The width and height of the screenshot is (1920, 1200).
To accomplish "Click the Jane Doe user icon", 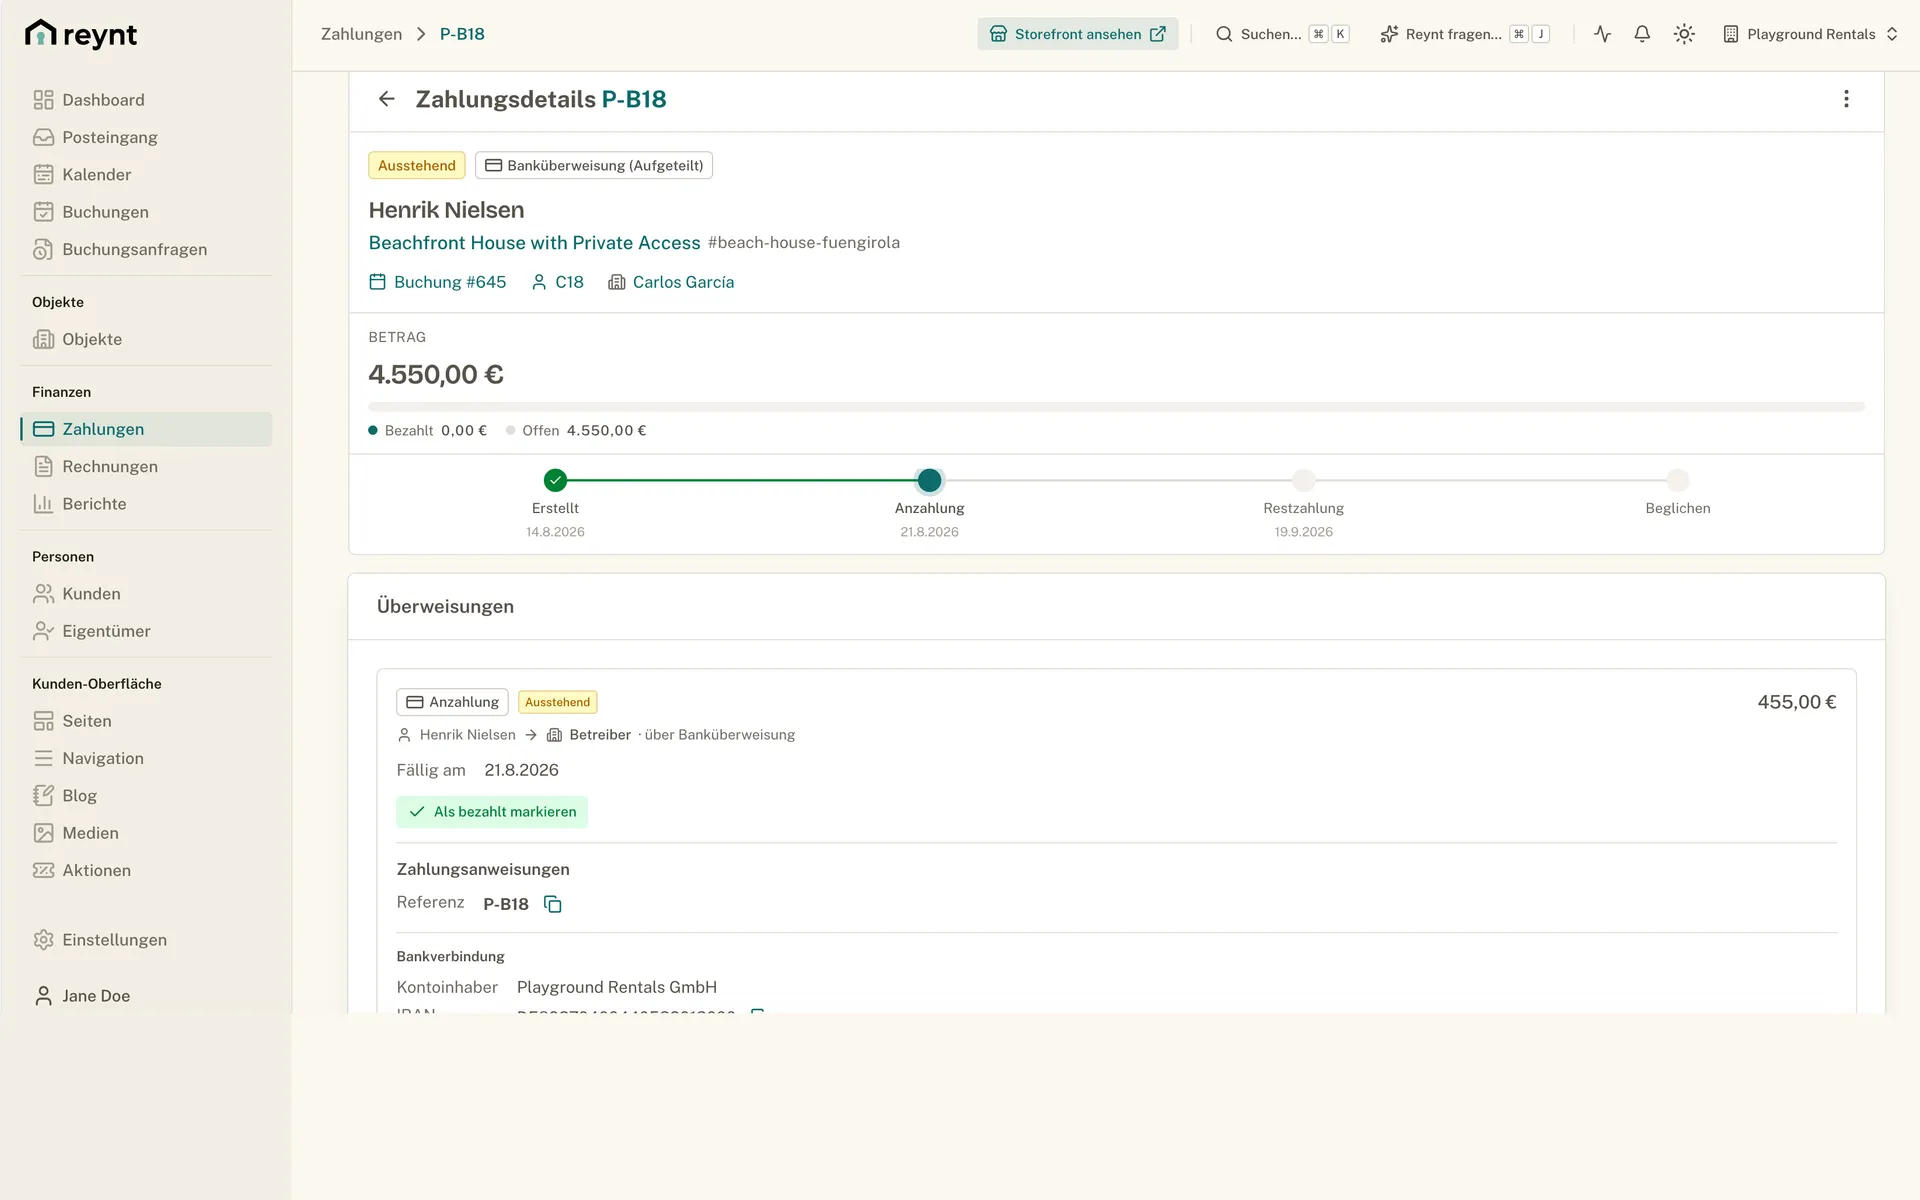I will point(43,996).
